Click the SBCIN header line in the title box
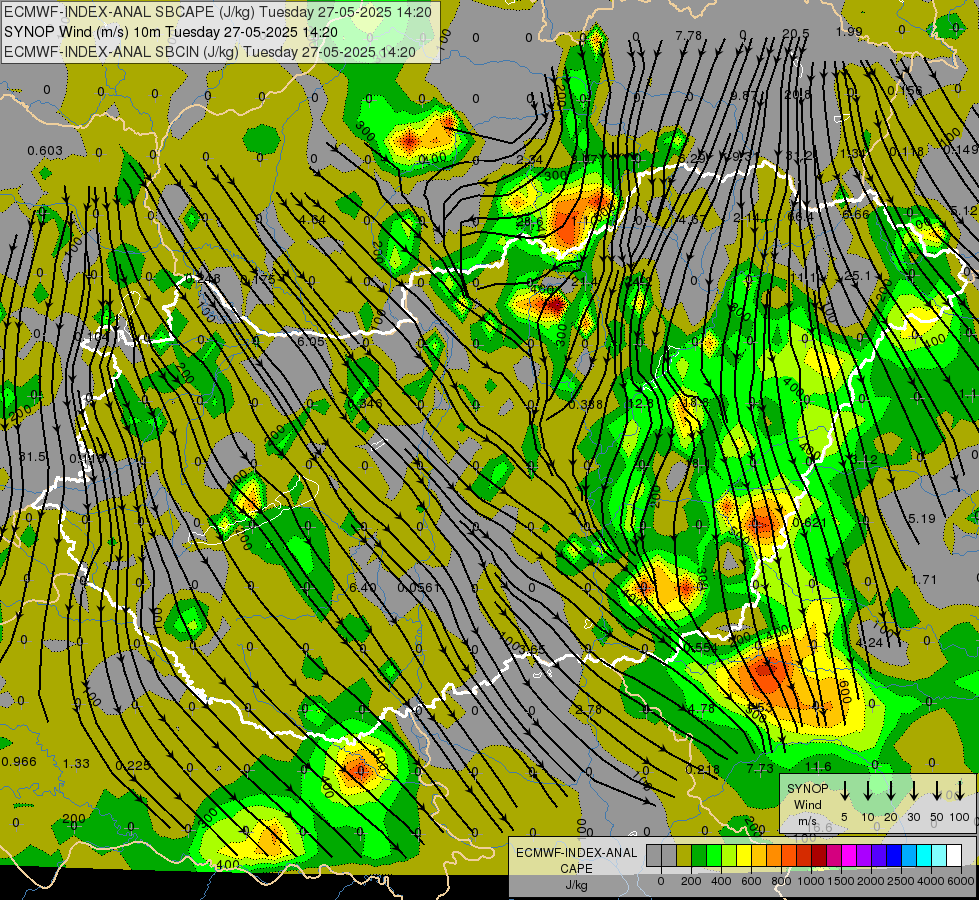 (210, 52)
